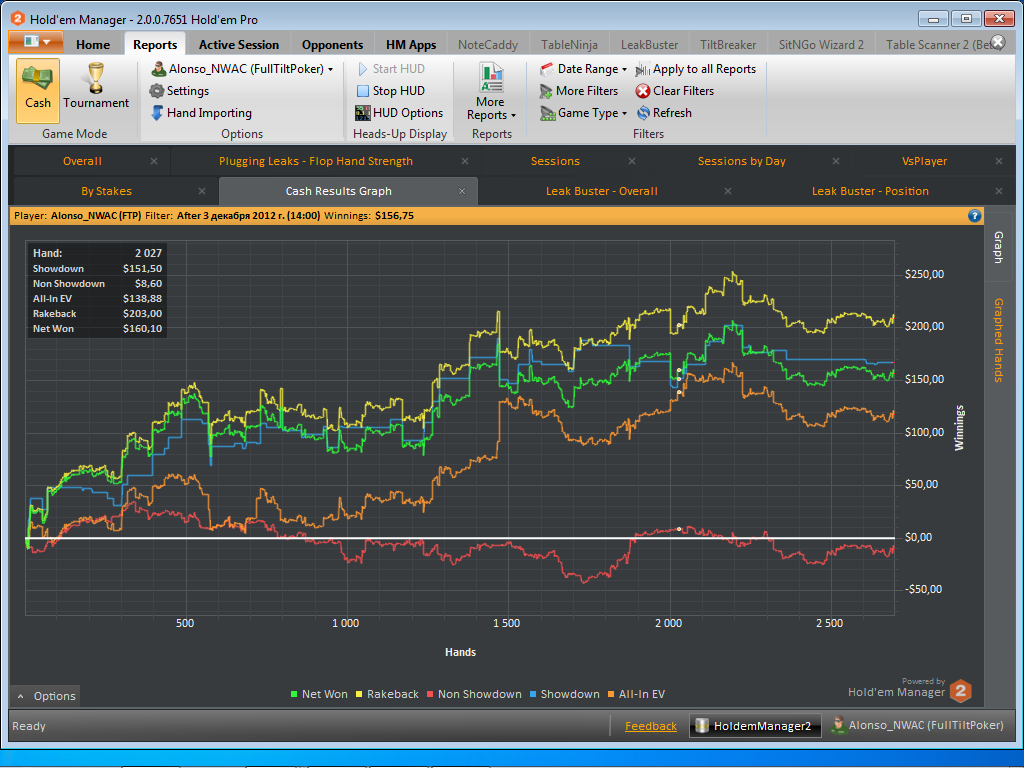The image size is (1024, 768).
Task: Open More Filters
Action: click(x=579, y=91)
